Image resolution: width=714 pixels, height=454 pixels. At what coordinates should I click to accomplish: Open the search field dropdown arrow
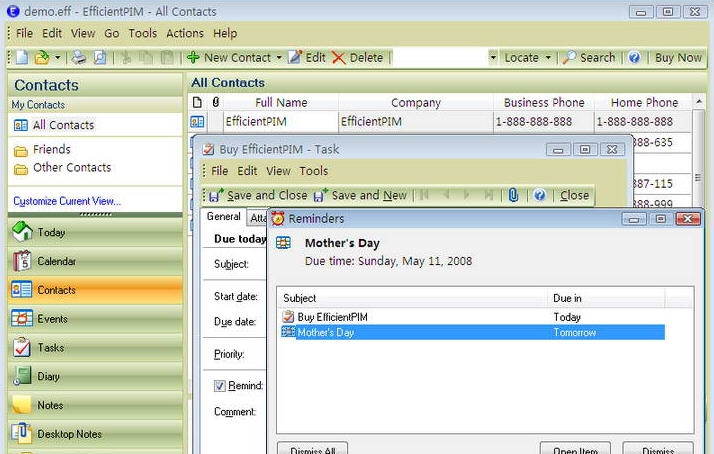[493, 58]
